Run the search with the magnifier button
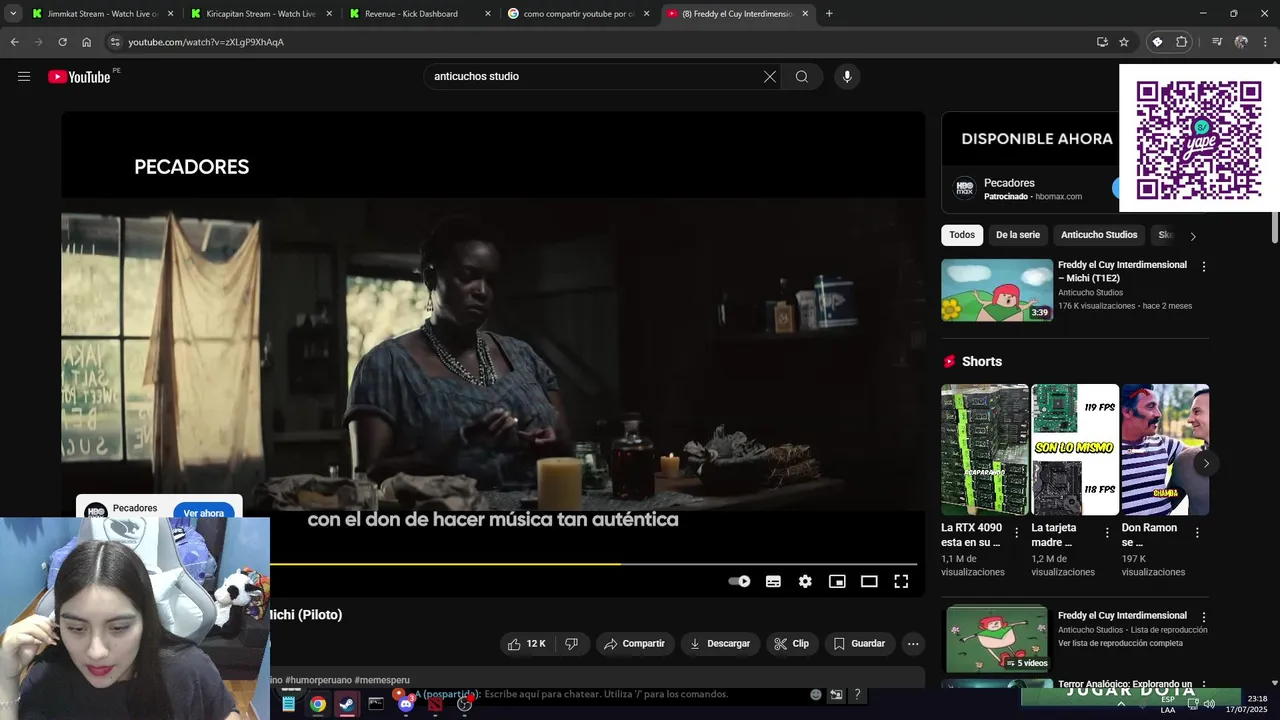Image resolution: width=1280 pixels, height=720 pixels. click(x=802, y=77)
